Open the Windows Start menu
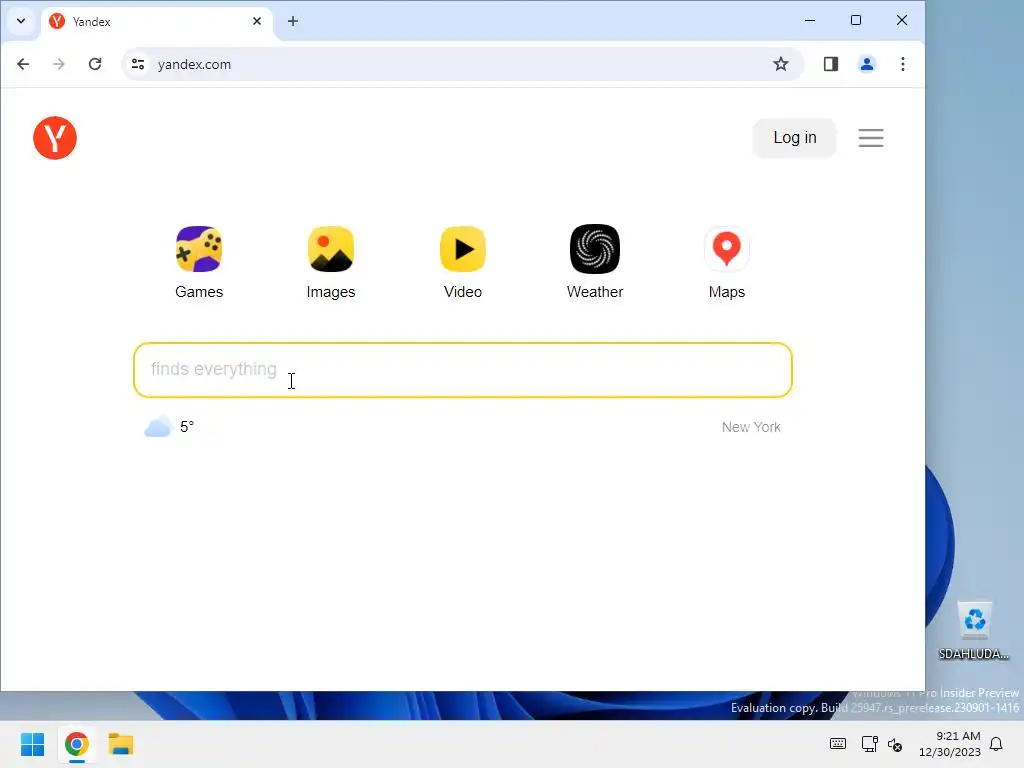 pos(33,744)
